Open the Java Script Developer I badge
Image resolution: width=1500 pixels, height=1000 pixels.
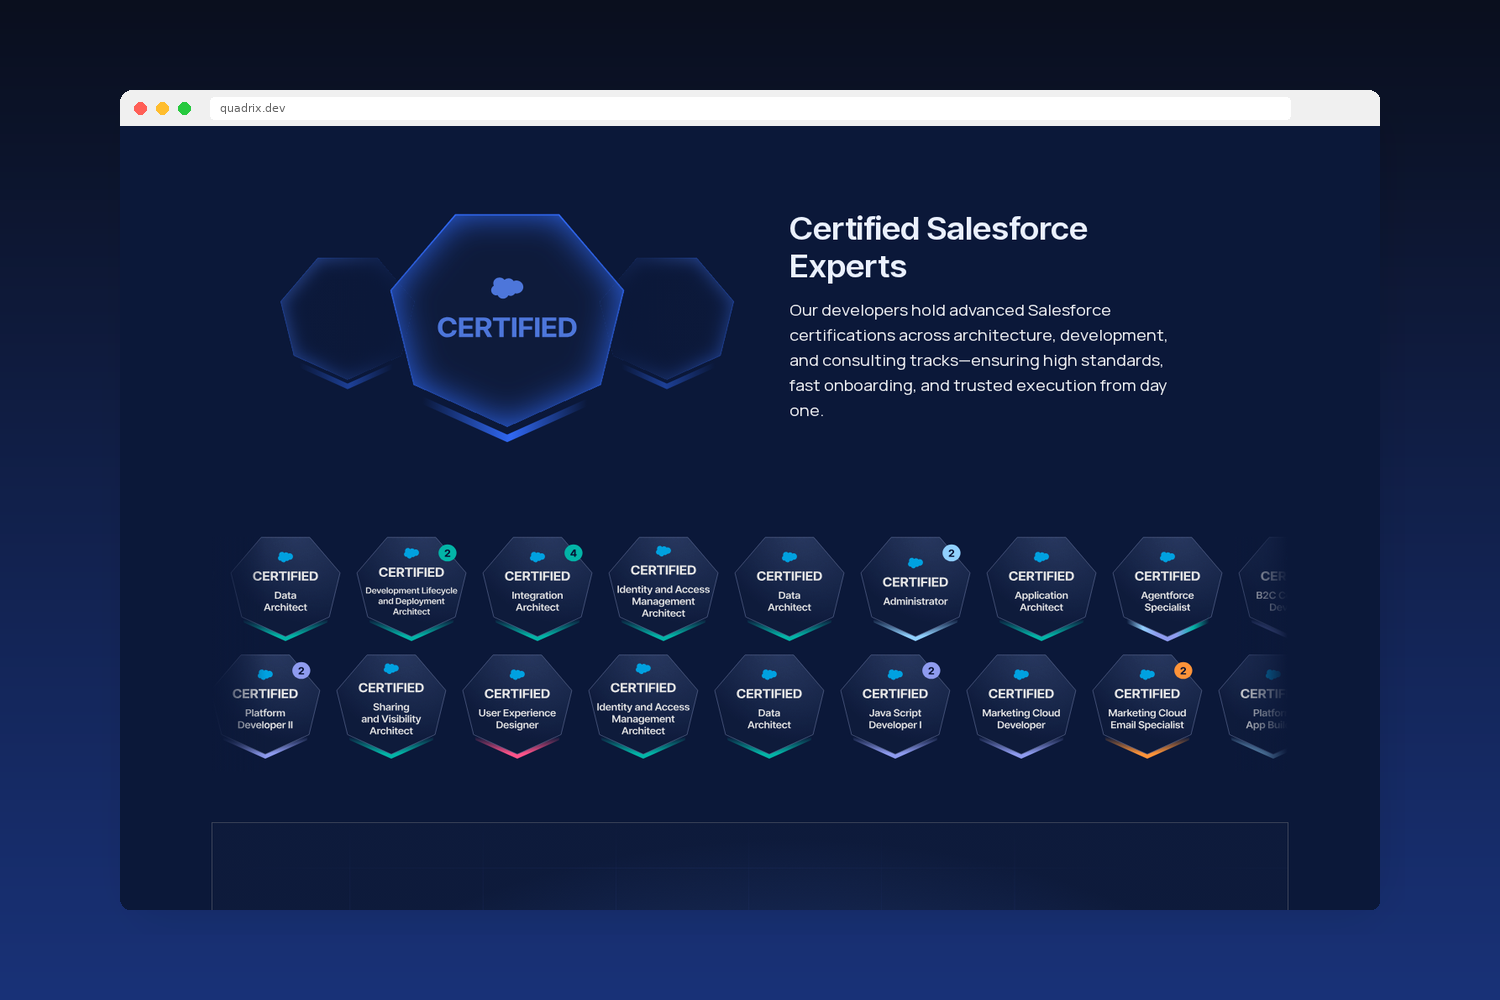click(895, 707)
